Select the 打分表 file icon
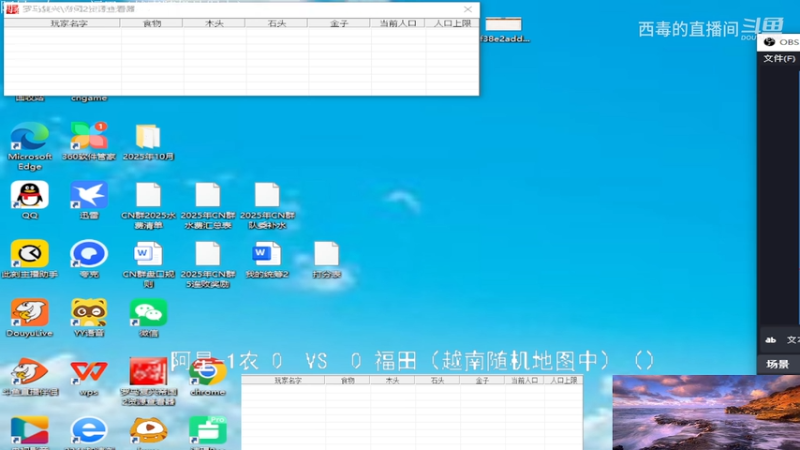This screenshot has height=450, width=800. click(x=327, y=259)
